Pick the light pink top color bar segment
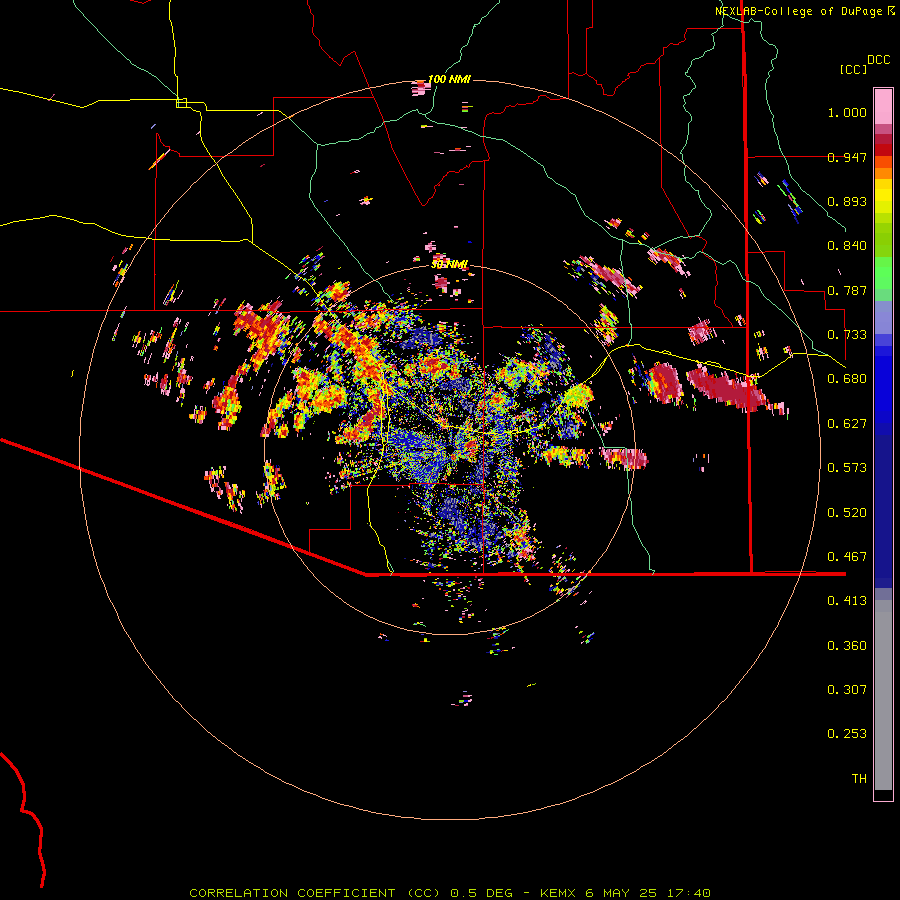This screenshot has height=900, width=900. coord(883,106)
